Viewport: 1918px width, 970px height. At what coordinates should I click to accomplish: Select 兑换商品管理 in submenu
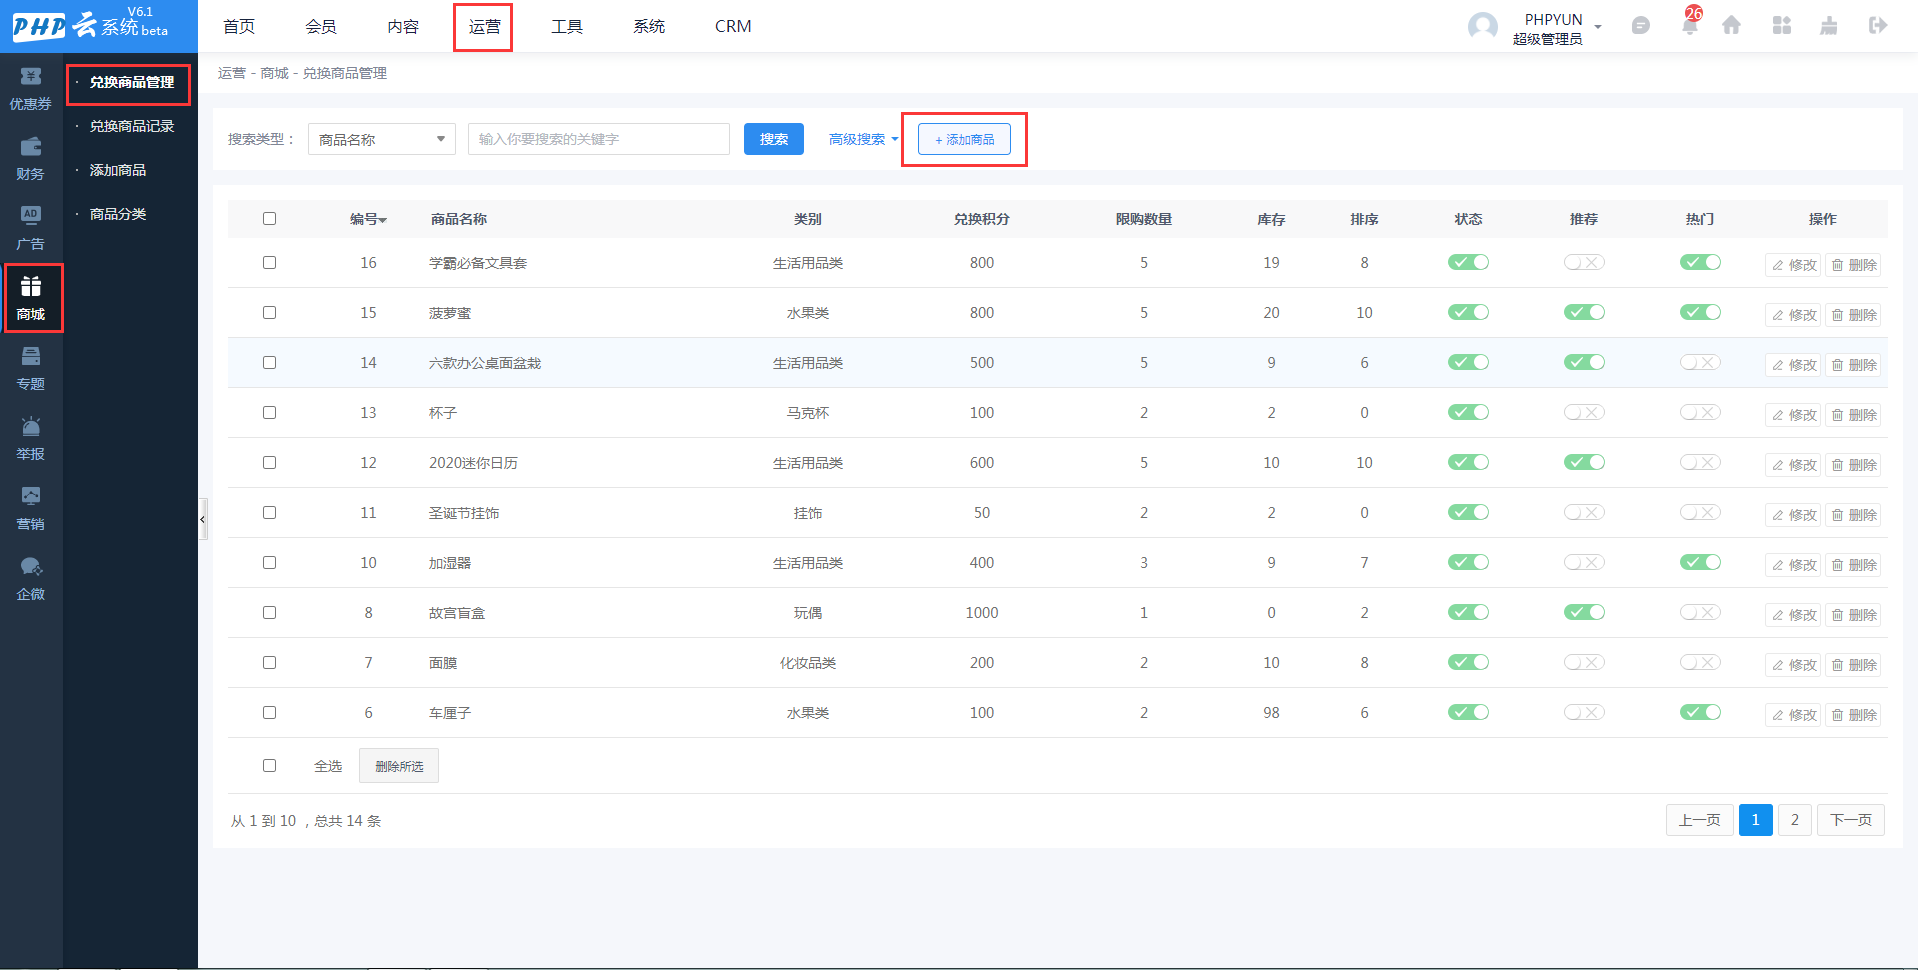131,82
